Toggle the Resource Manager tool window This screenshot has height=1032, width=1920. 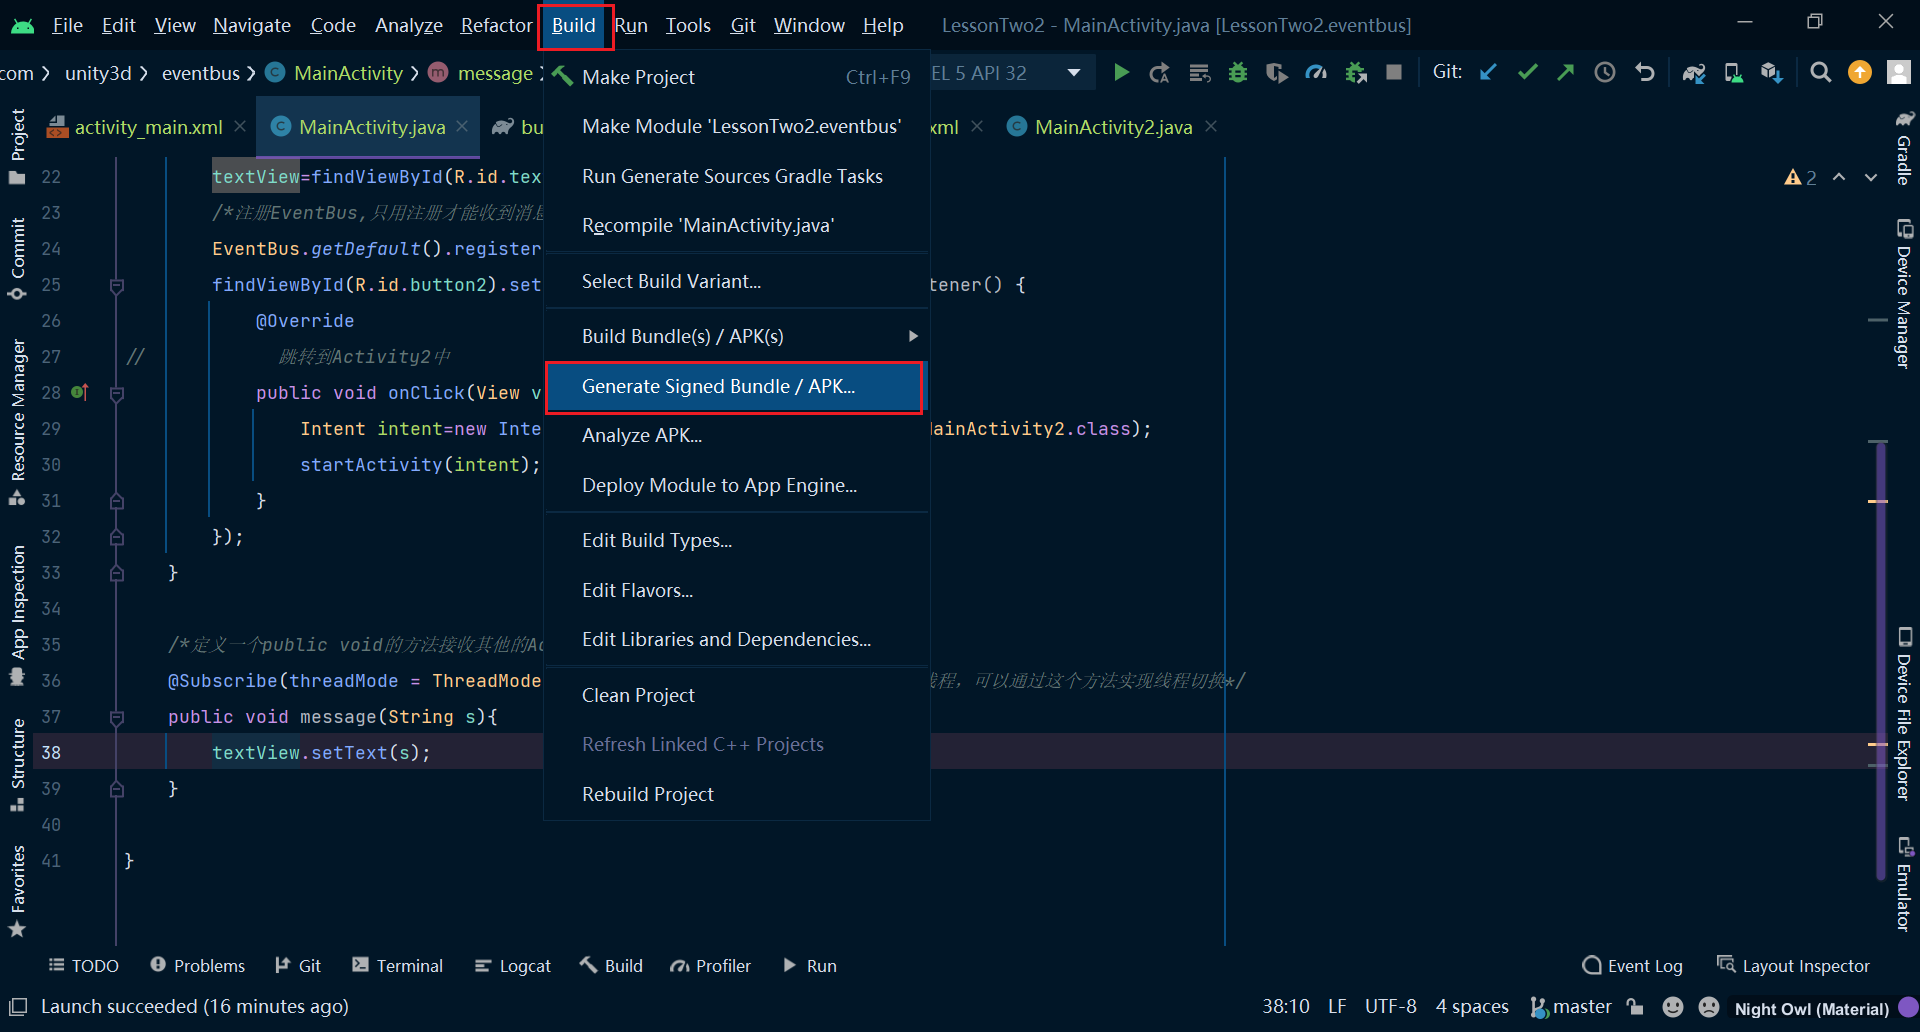[x=17, y=421]
